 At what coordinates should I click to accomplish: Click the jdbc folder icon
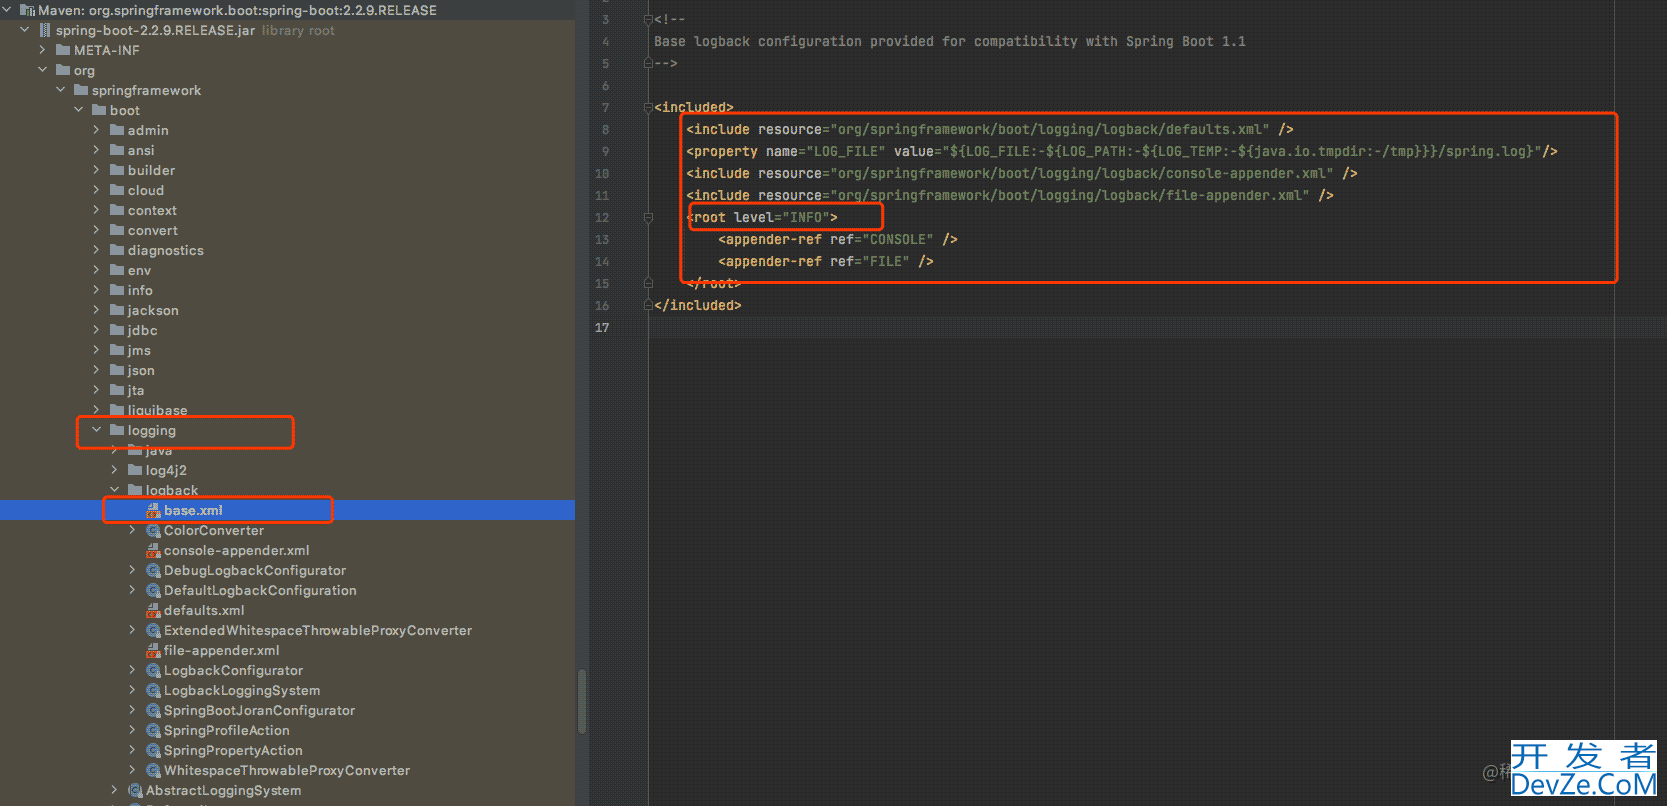pos(117,330)
